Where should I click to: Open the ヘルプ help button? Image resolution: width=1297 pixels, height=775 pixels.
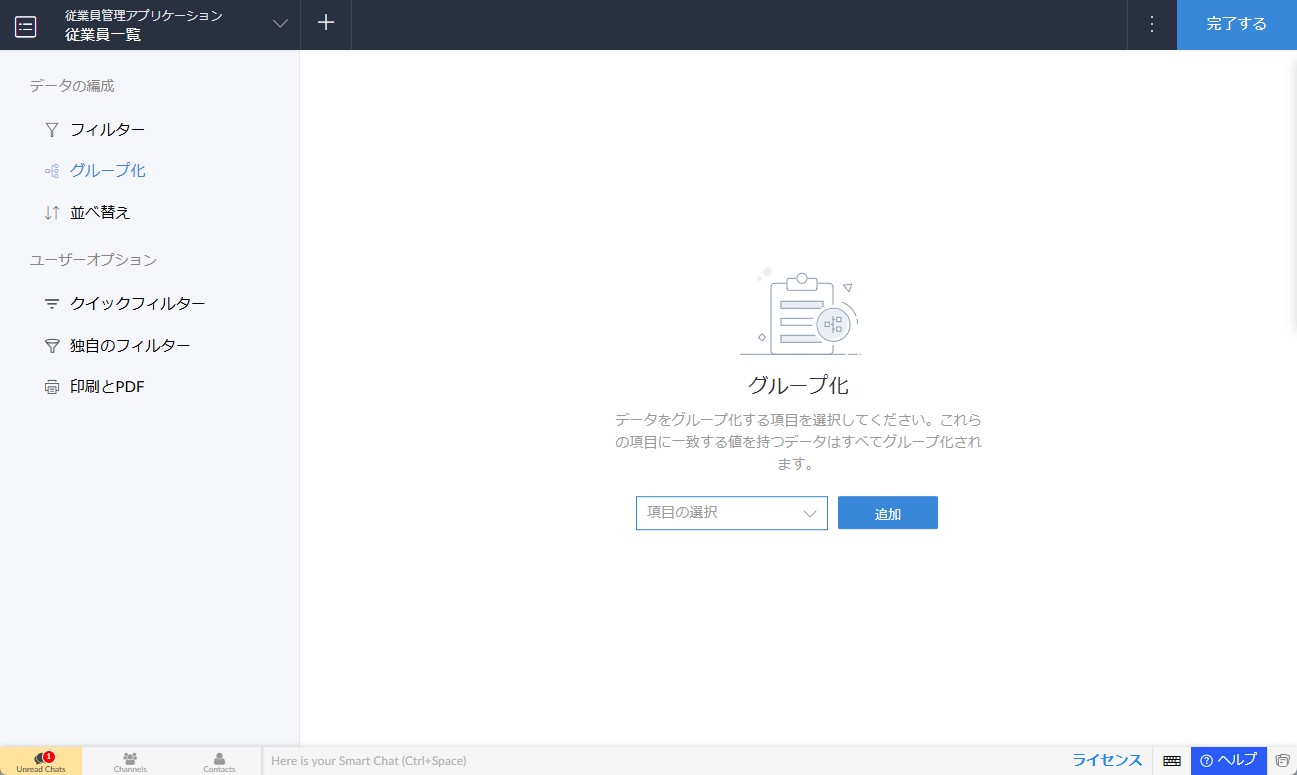click(1228, 760)
